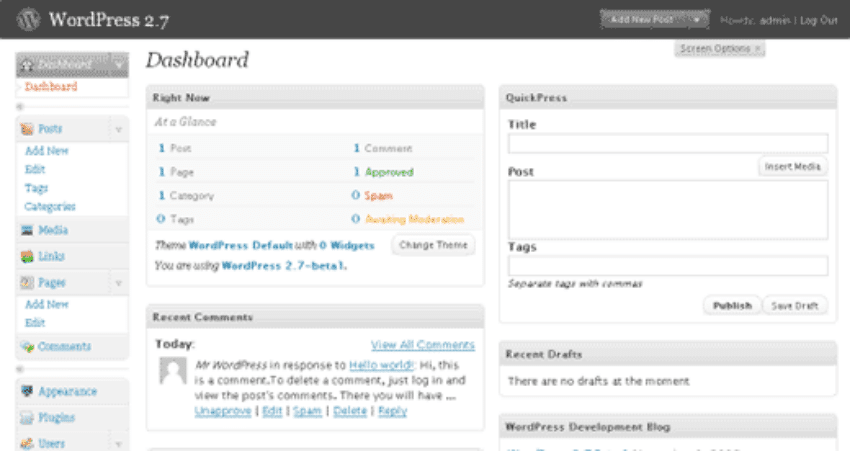The height and width of the screenshot is (451, 850).
Task: Click the WordPress logo in the header
Action: tap(28, 20)
